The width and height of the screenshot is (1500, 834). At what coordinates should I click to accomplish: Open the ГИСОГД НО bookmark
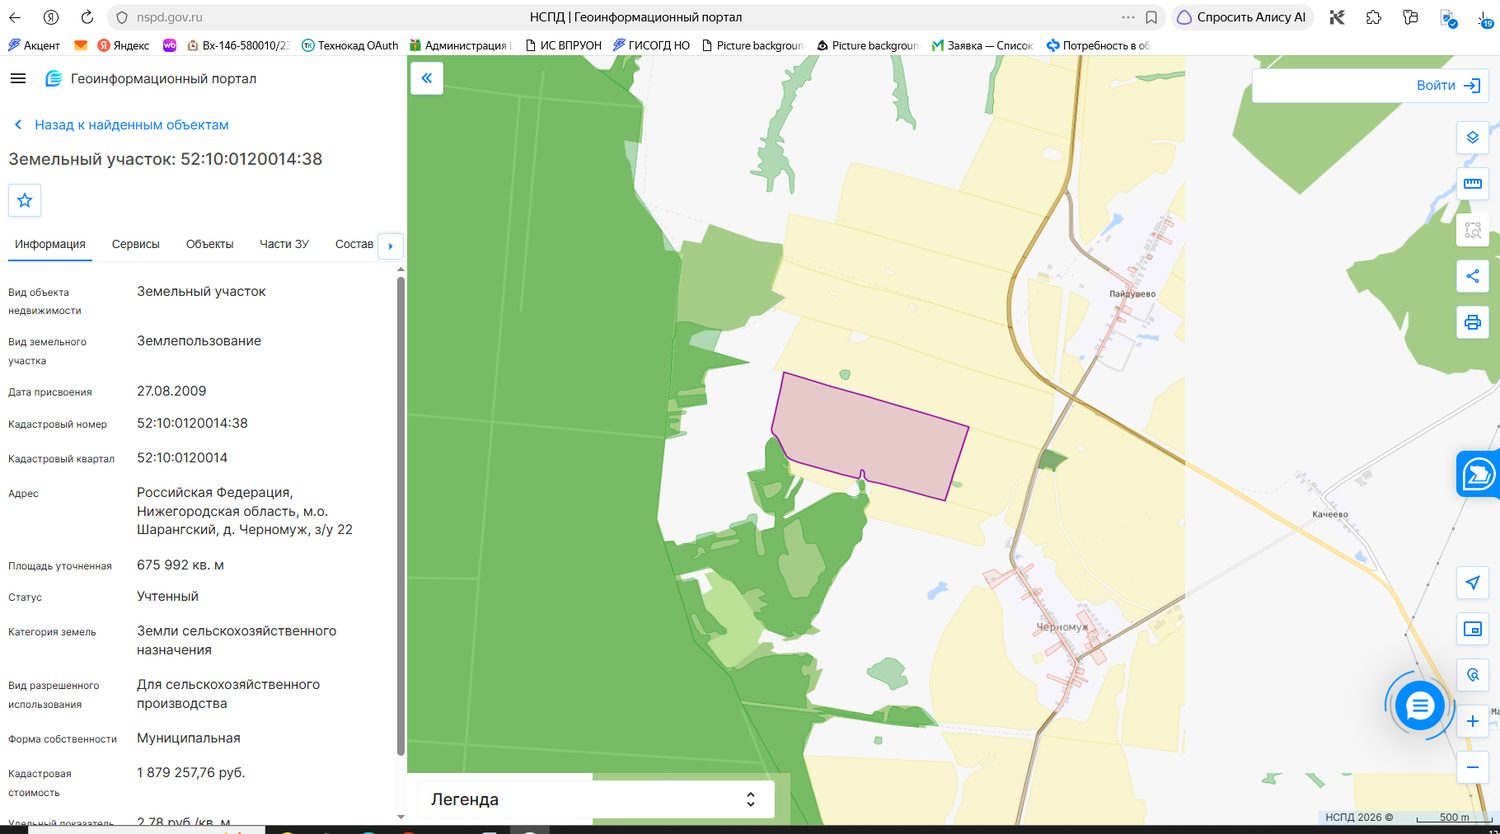pos(651,45)
